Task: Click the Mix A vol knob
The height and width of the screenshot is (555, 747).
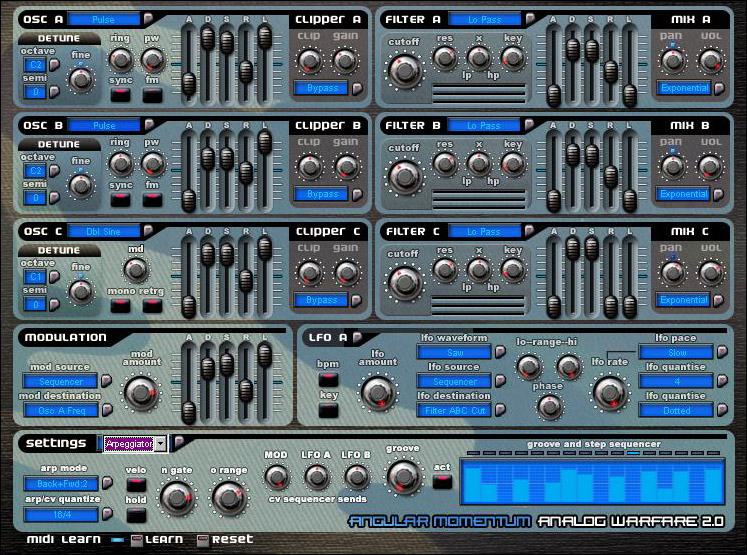Action: coord(710,61)
